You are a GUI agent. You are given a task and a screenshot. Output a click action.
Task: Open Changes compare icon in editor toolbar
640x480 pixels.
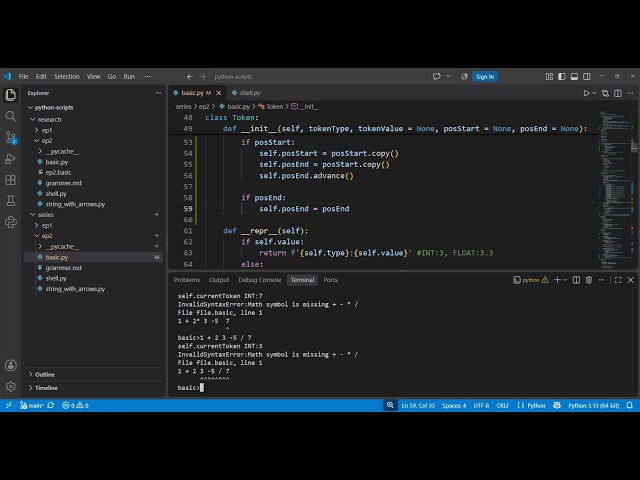coord(605,93)
